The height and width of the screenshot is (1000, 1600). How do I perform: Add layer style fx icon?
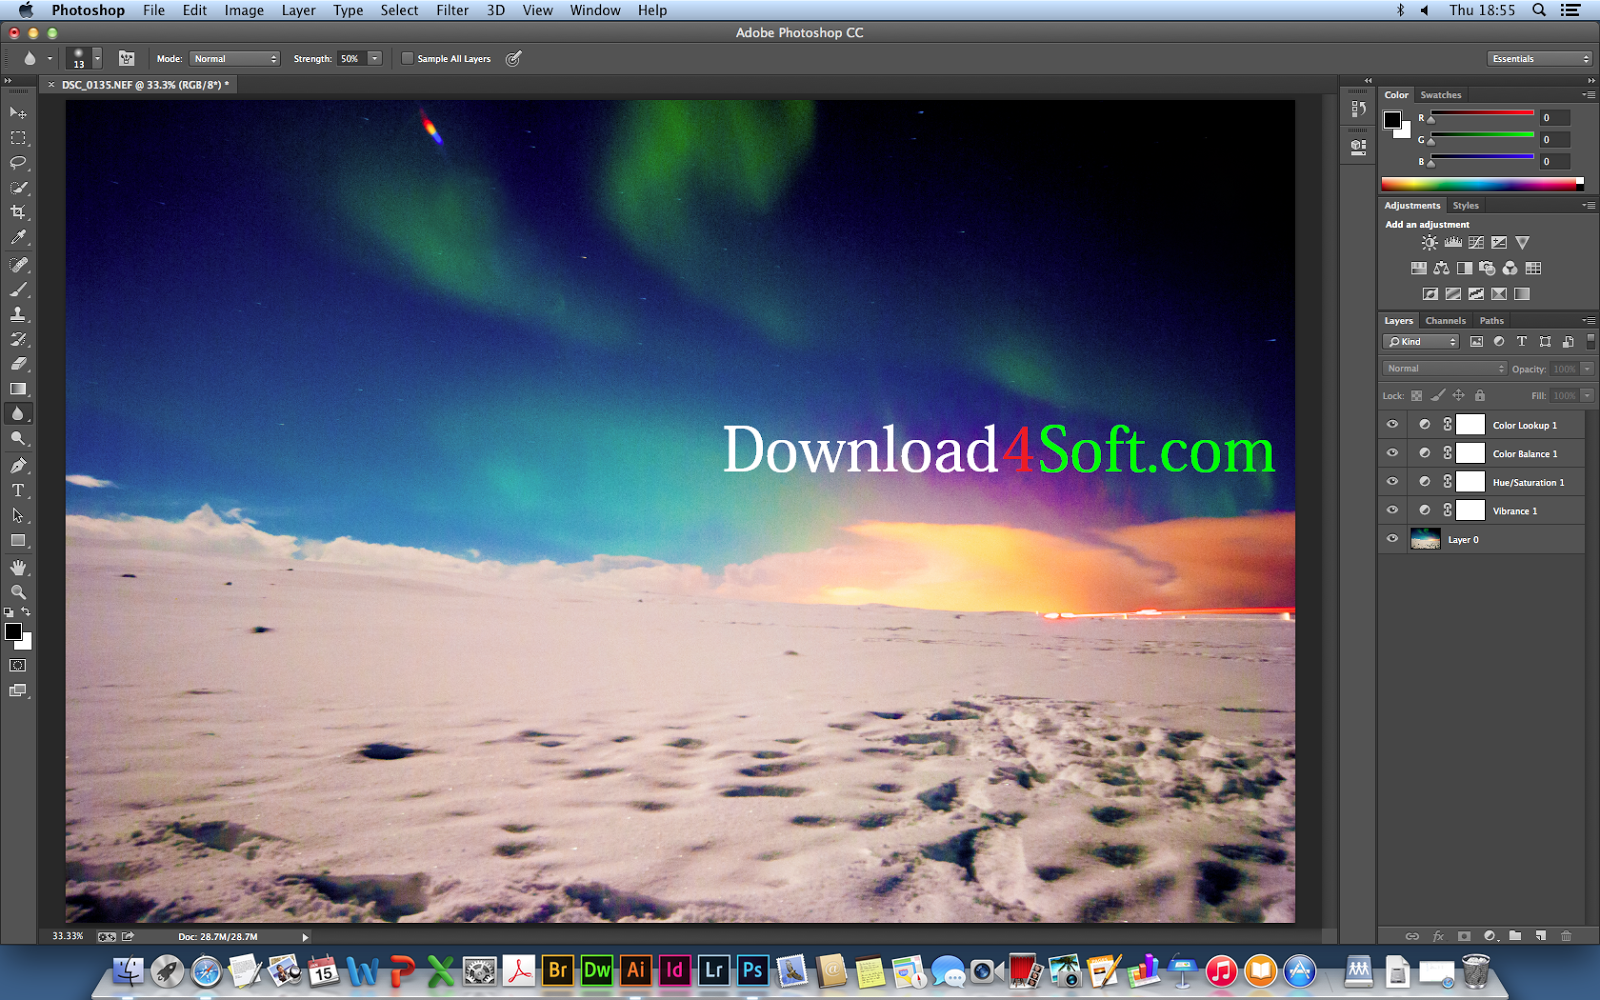click(1438, 936)
